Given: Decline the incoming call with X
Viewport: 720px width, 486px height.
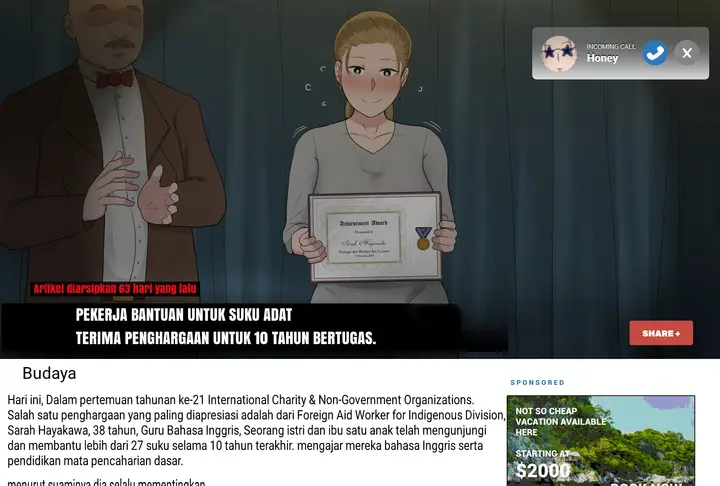Looking at the screenshot, I should (x=686, y=53).
